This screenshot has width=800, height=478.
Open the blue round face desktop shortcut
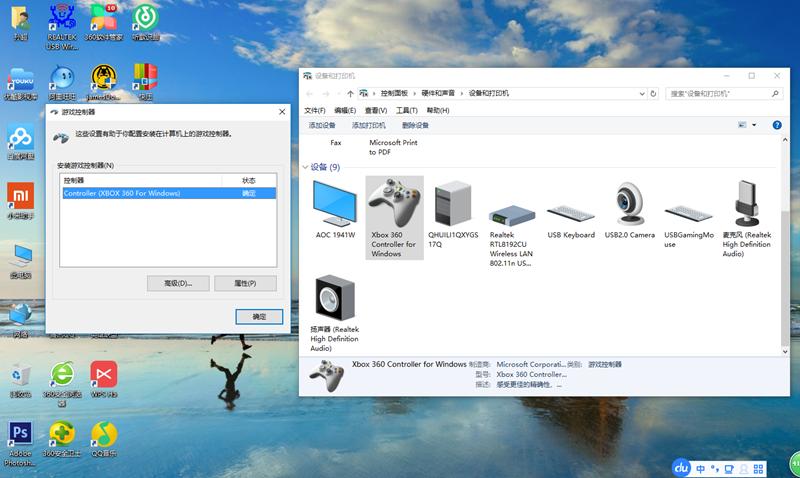(62, 83)
